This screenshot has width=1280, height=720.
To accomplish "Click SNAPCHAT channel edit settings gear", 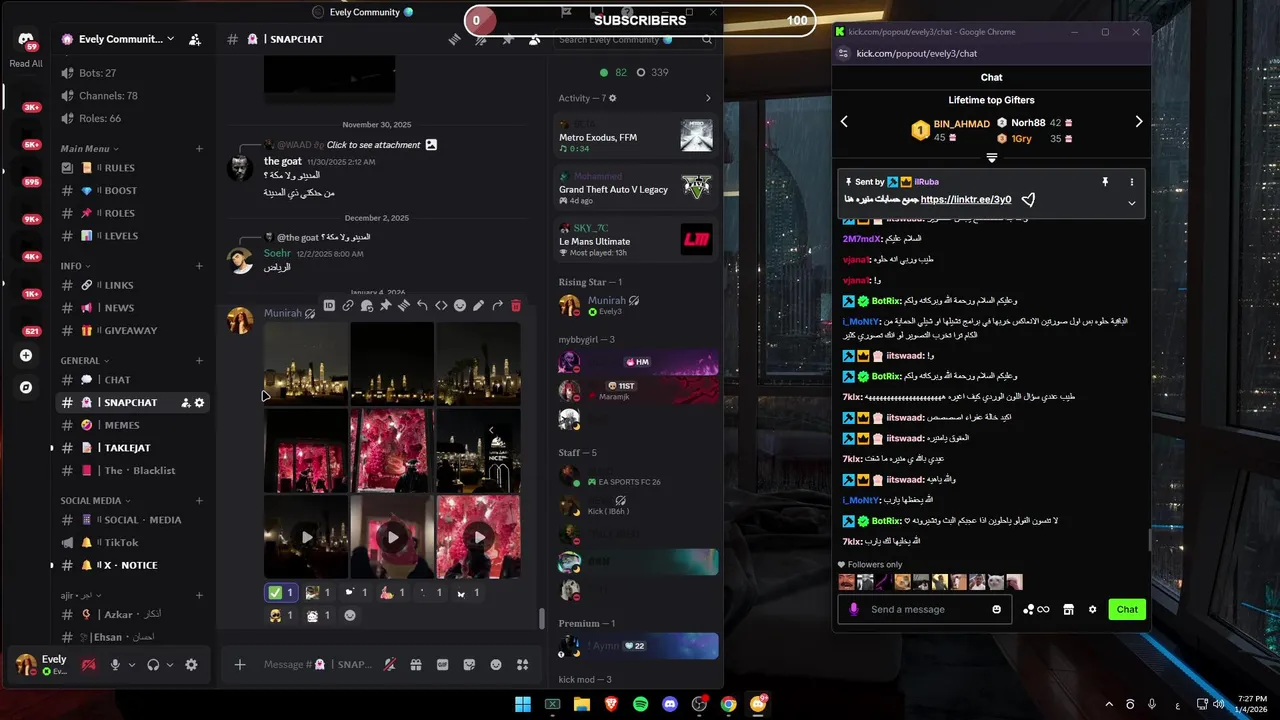I will click(x=199, y=402).
